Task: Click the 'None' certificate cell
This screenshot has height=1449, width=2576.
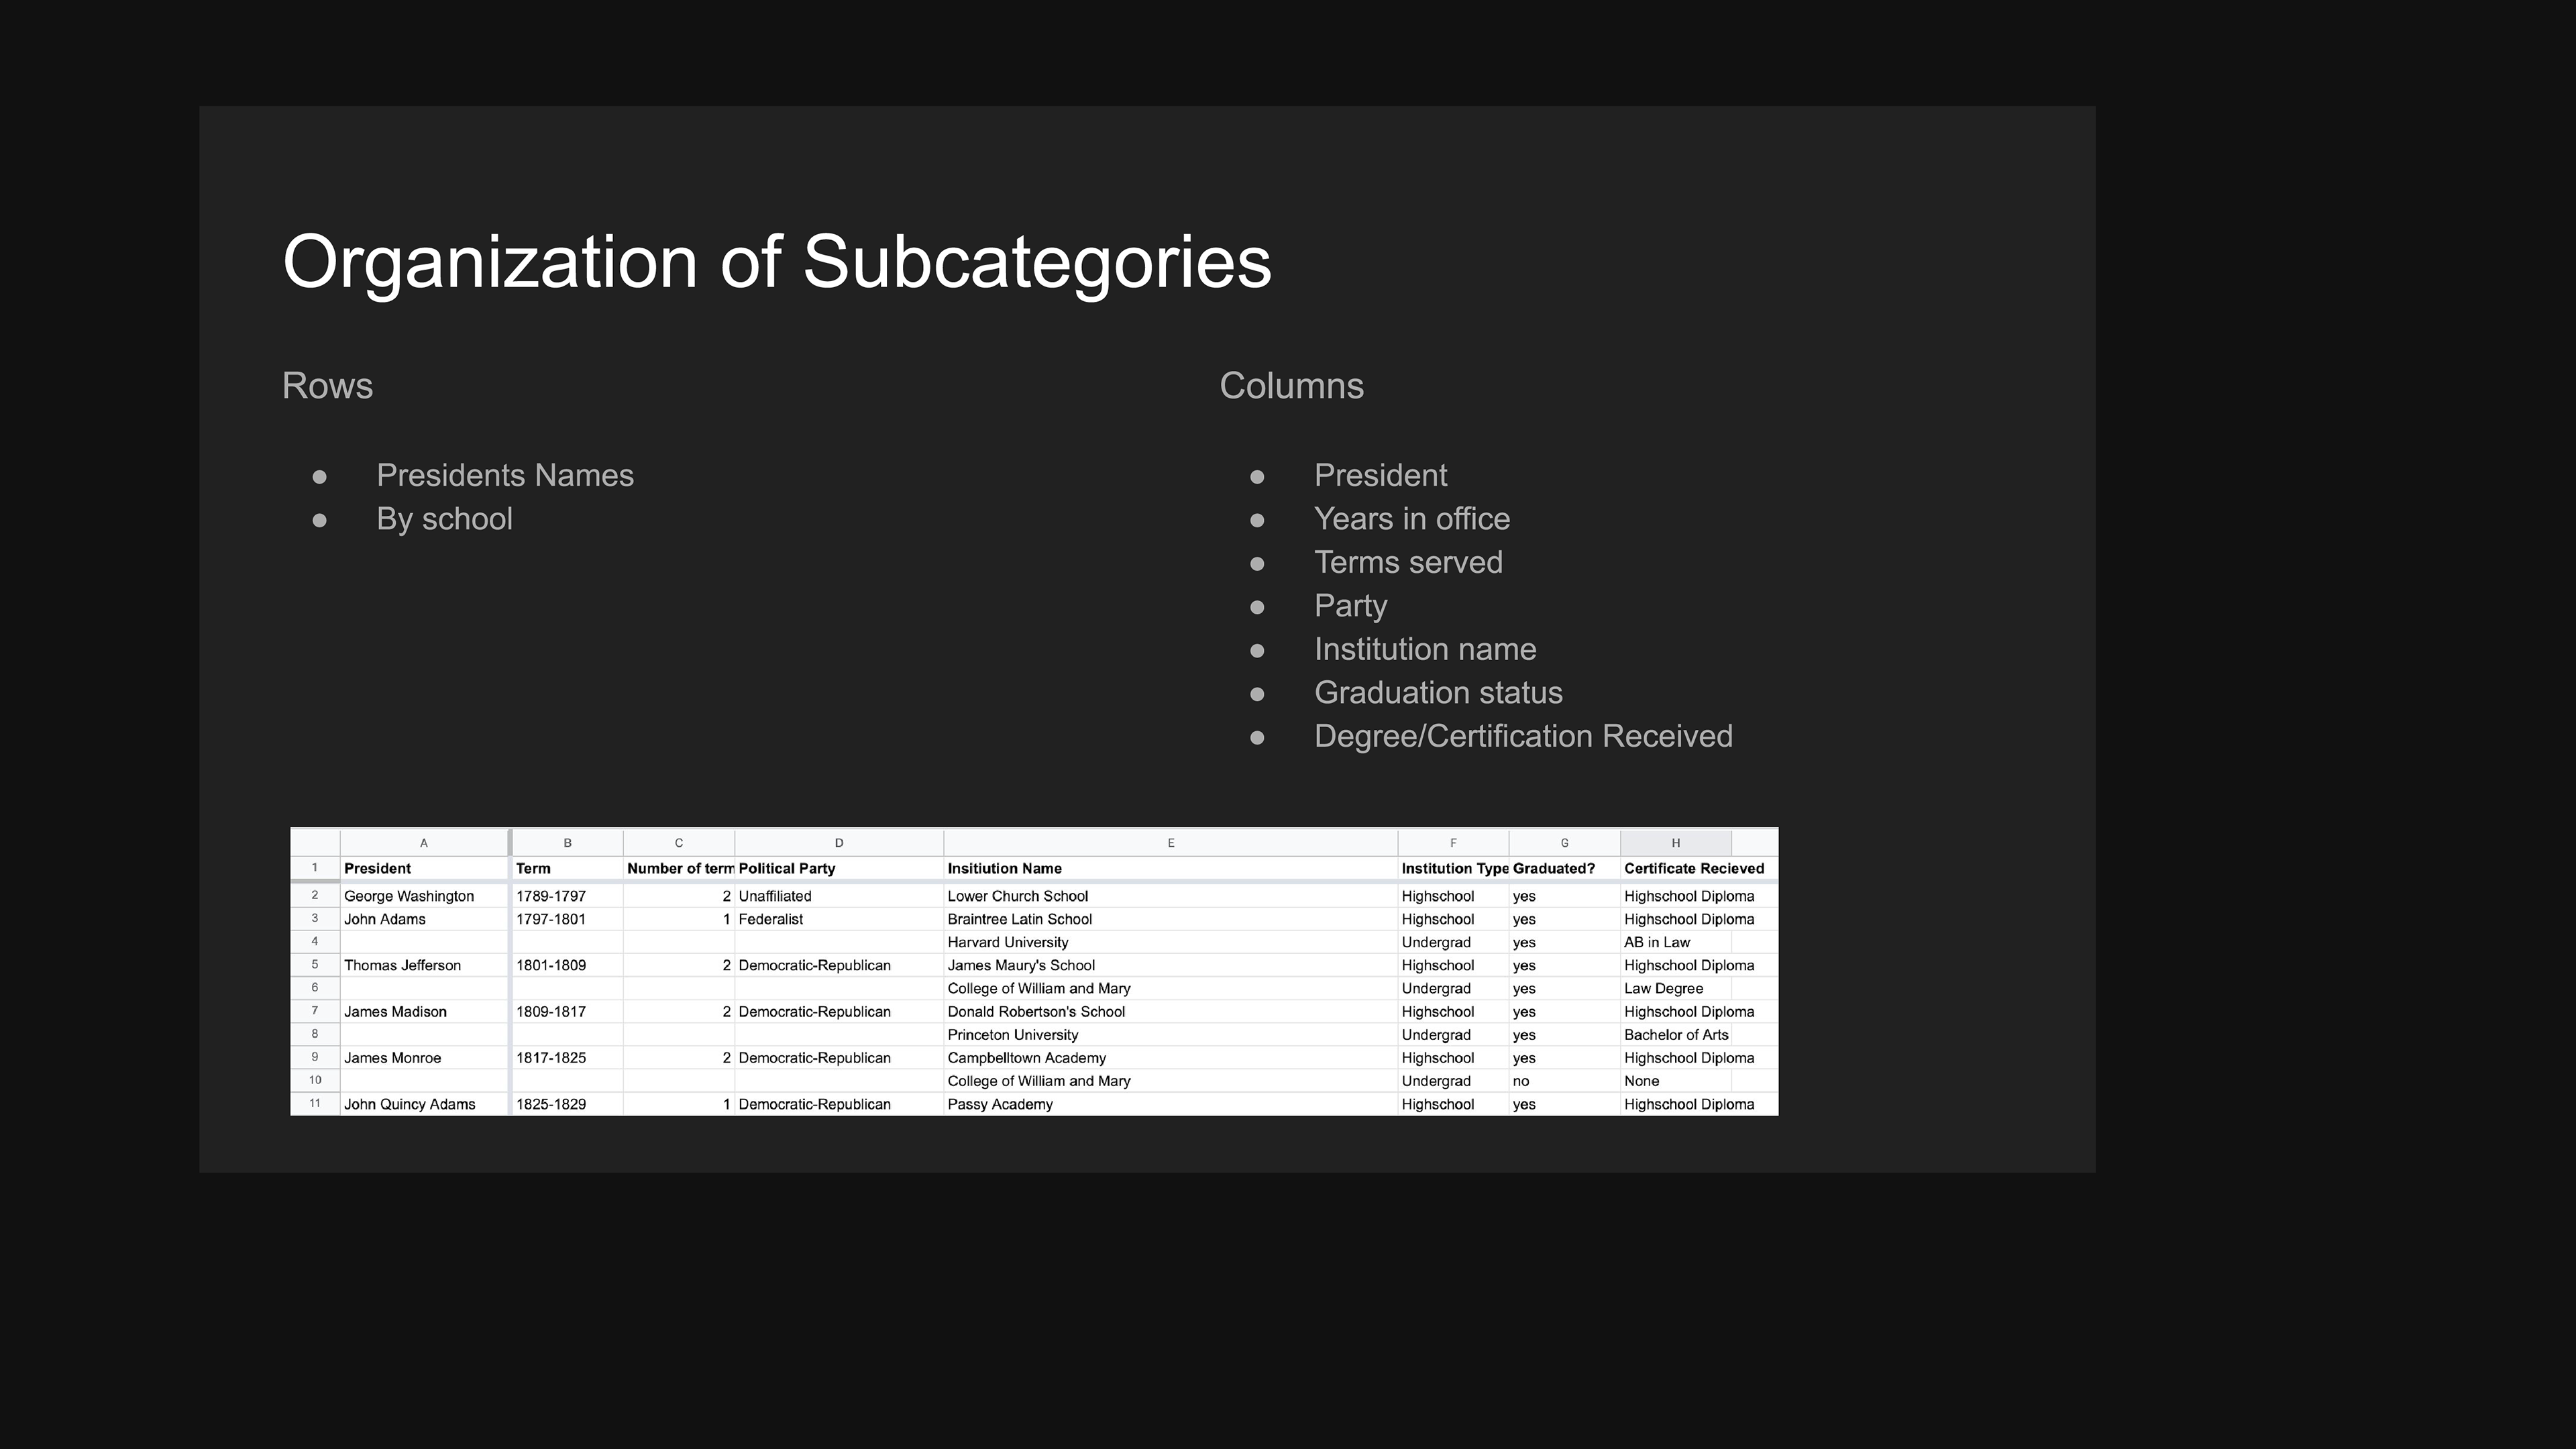Action: [x=1676, y=1081]
